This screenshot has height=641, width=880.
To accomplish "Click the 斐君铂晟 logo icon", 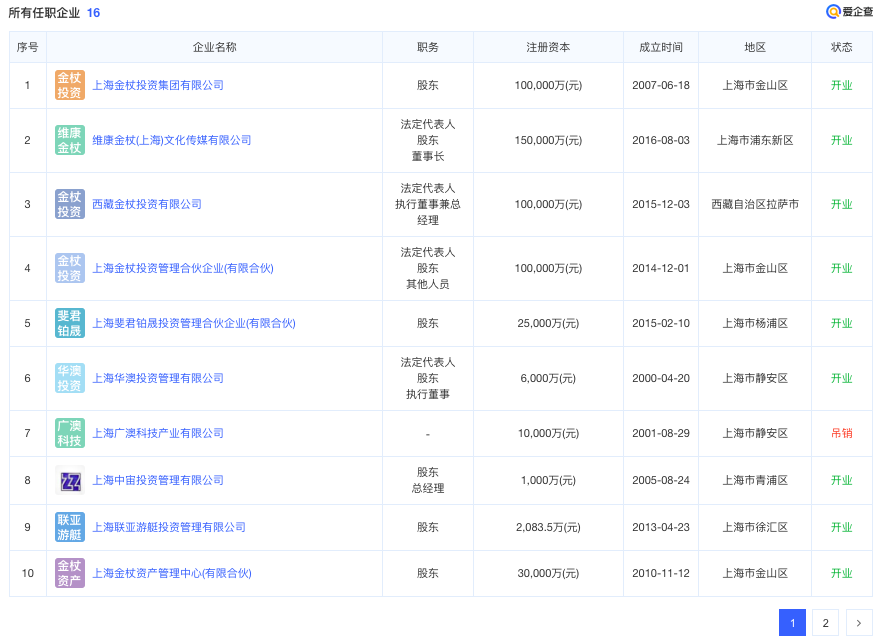I will click(70, 323).
